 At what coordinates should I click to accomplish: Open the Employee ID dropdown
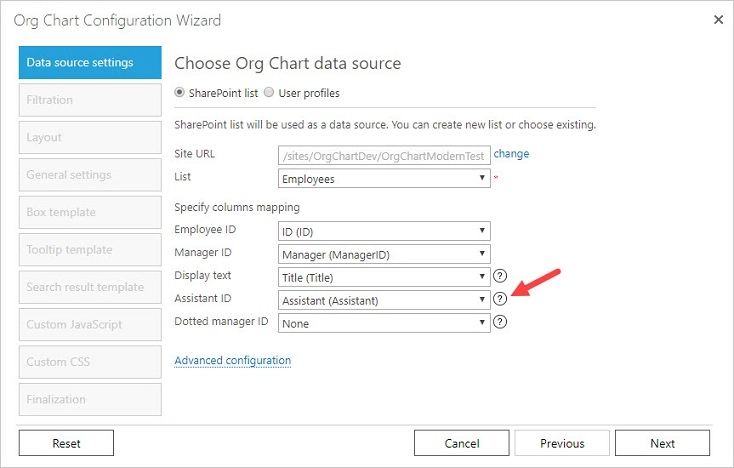(x=384, y=231)
